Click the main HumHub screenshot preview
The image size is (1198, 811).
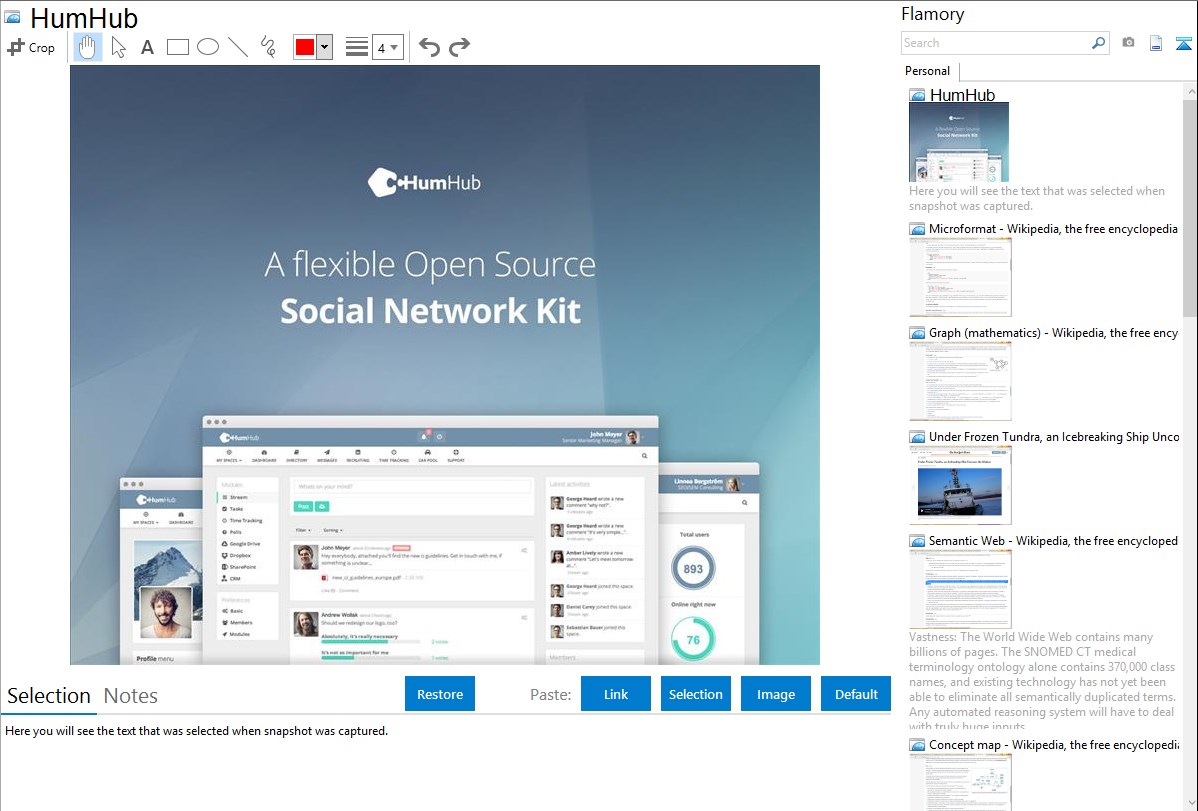(x=445, y=365)
